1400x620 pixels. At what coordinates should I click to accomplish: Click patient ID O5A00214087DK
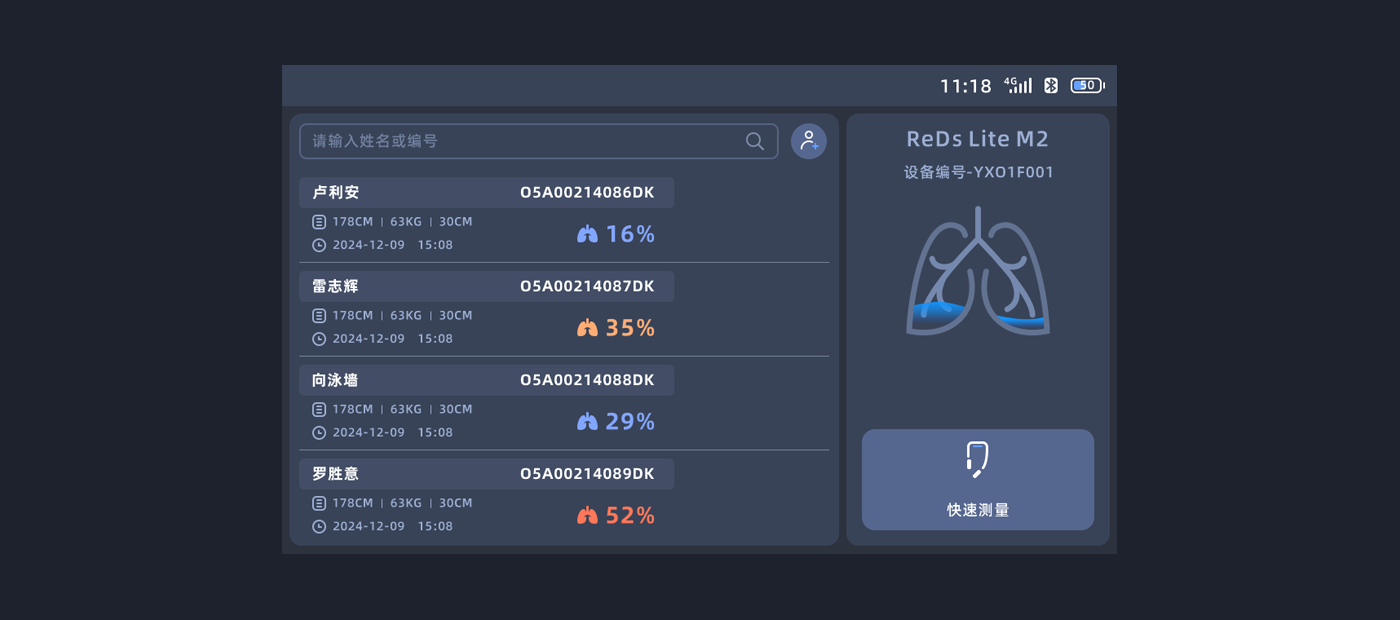[587, 287]
